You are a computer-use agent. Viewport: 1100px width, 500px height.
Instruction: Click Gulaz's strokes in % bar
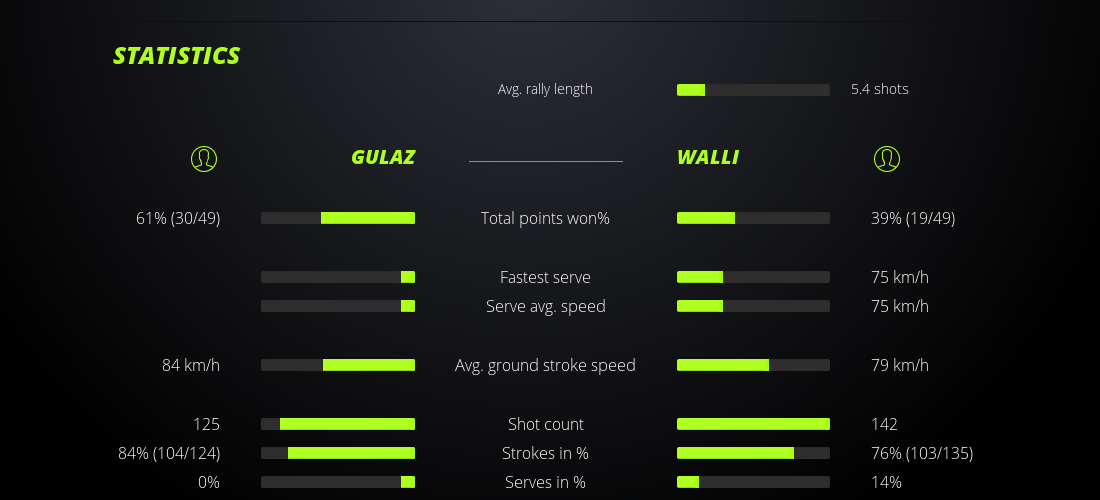coord(338,453)
